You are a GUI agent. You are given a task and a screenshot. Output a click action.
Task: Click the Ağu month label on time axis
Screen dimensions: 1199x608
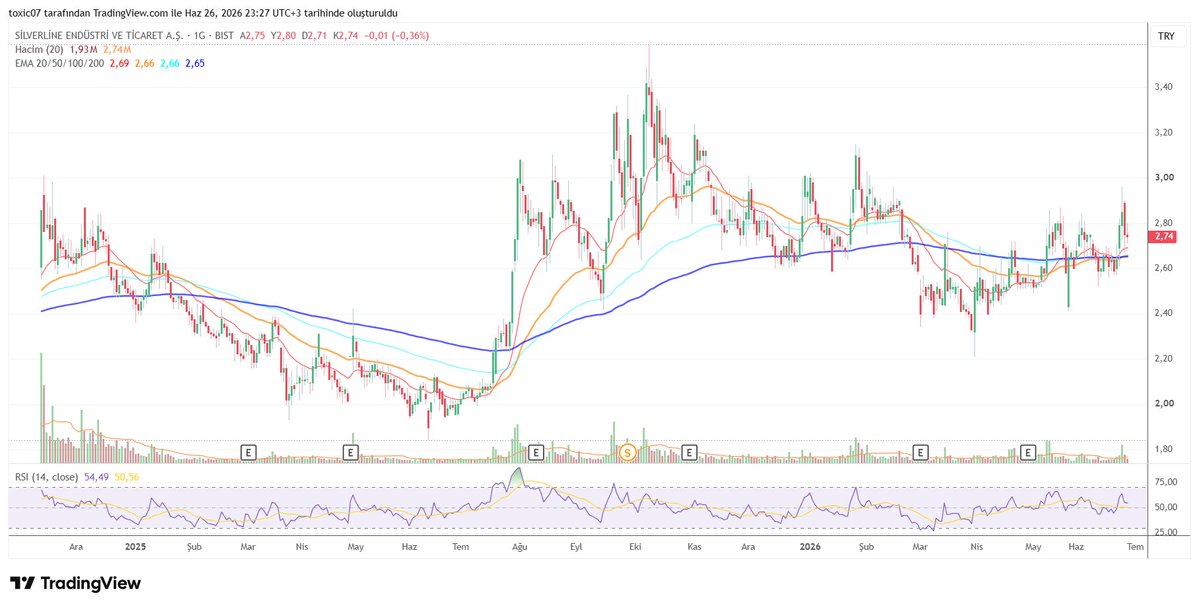(x=520, y=547)
